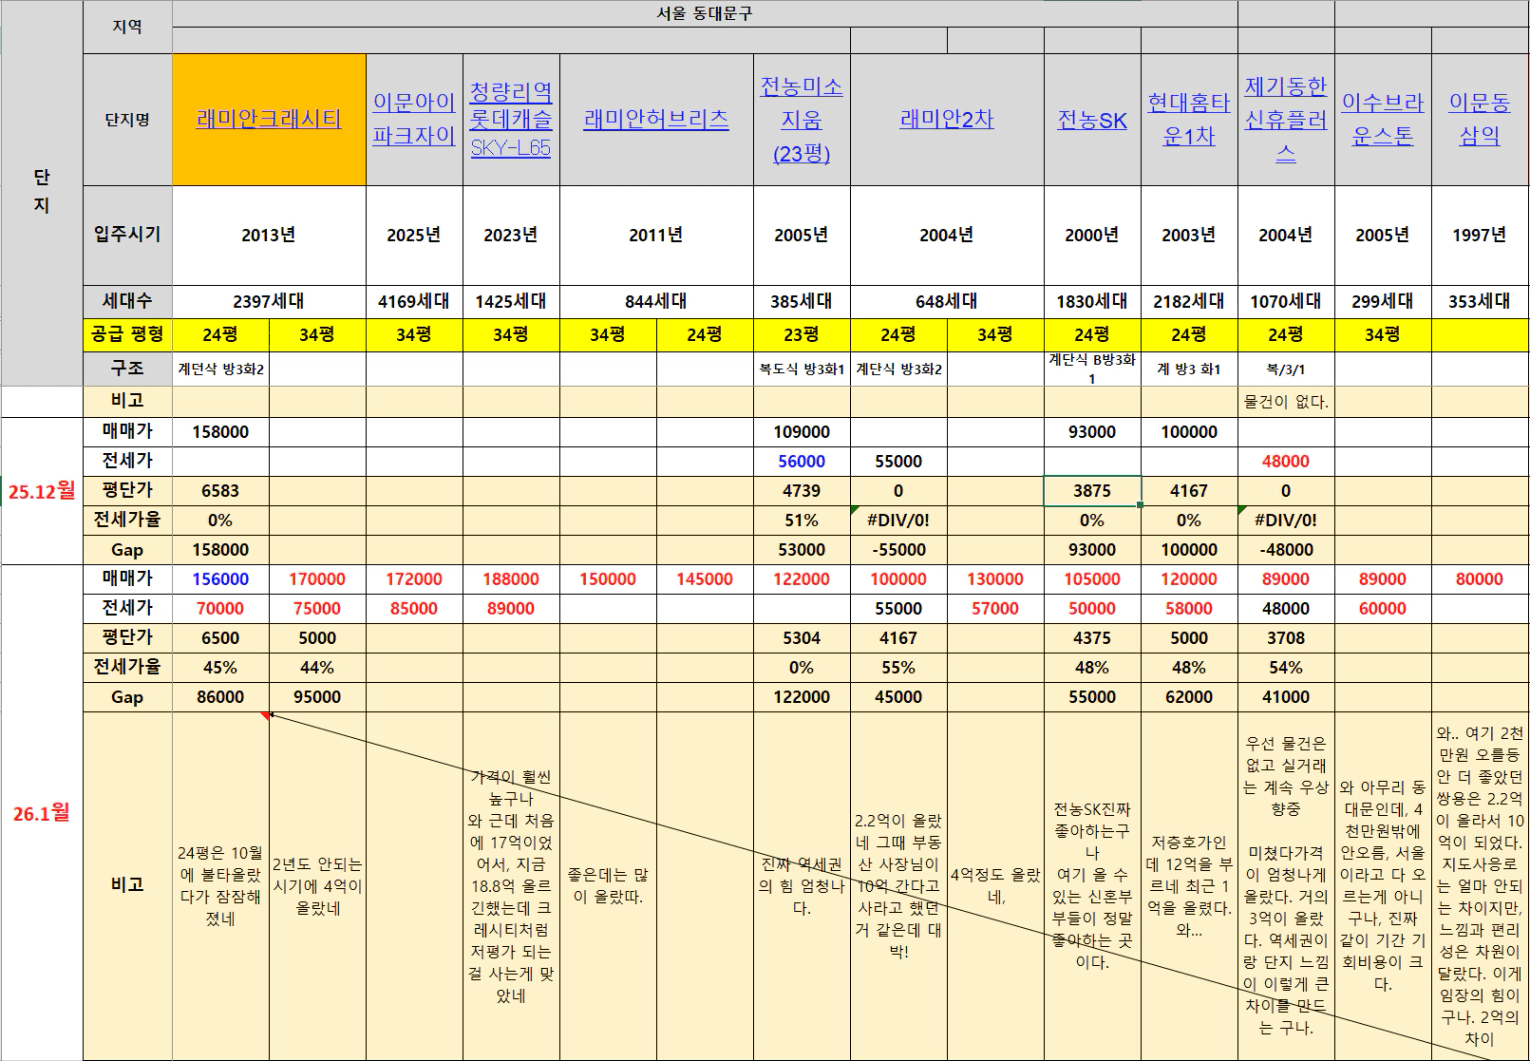The width and height of the screenshot is (1530, 1061).
Task: Select the 1997년 move-in year cell
Action: click(1480, 235)
